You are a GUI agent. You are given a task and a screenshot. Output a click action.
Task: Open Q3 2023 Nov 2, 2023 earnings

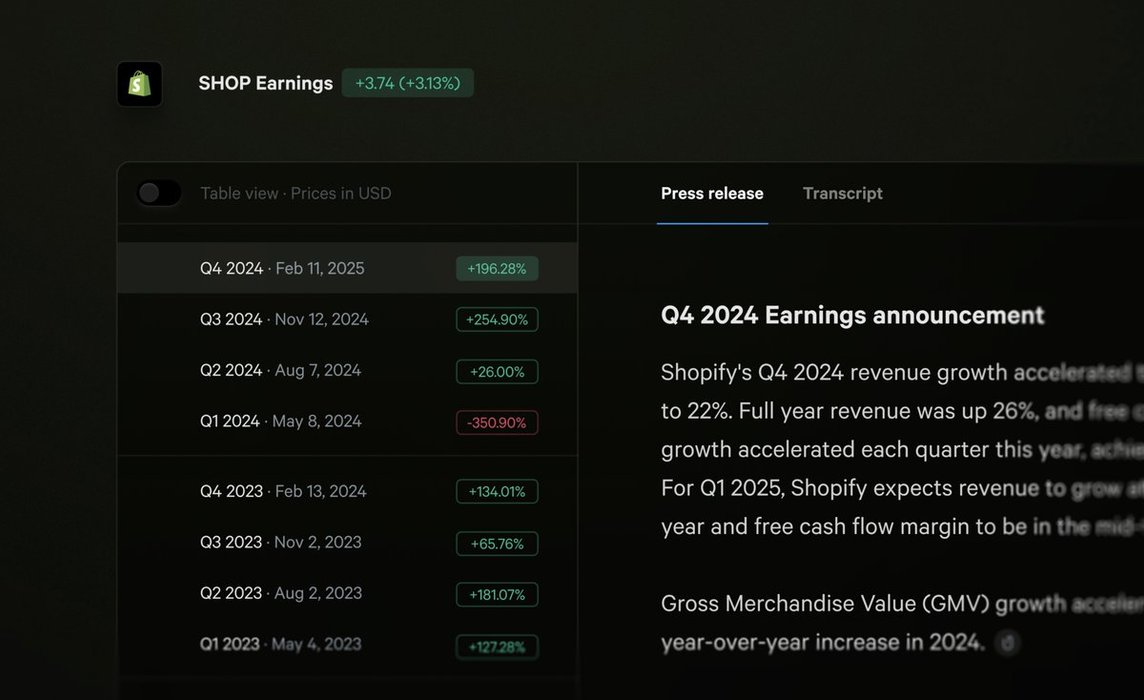[x=281, y=542]
